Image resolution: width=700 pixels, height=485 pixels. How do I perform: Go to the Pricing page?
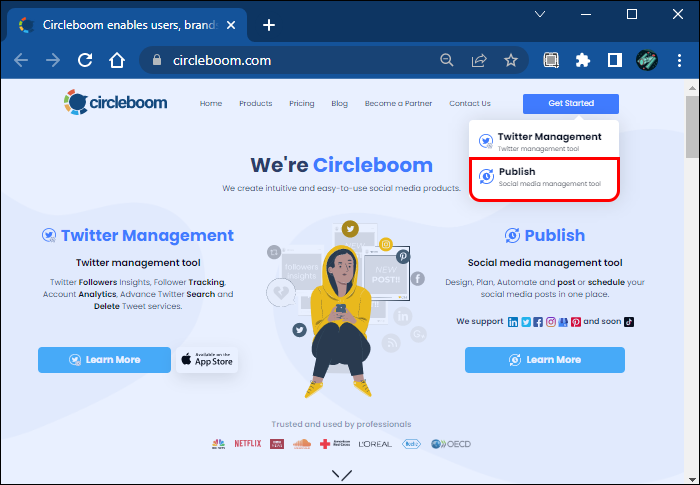pos(302,103)
